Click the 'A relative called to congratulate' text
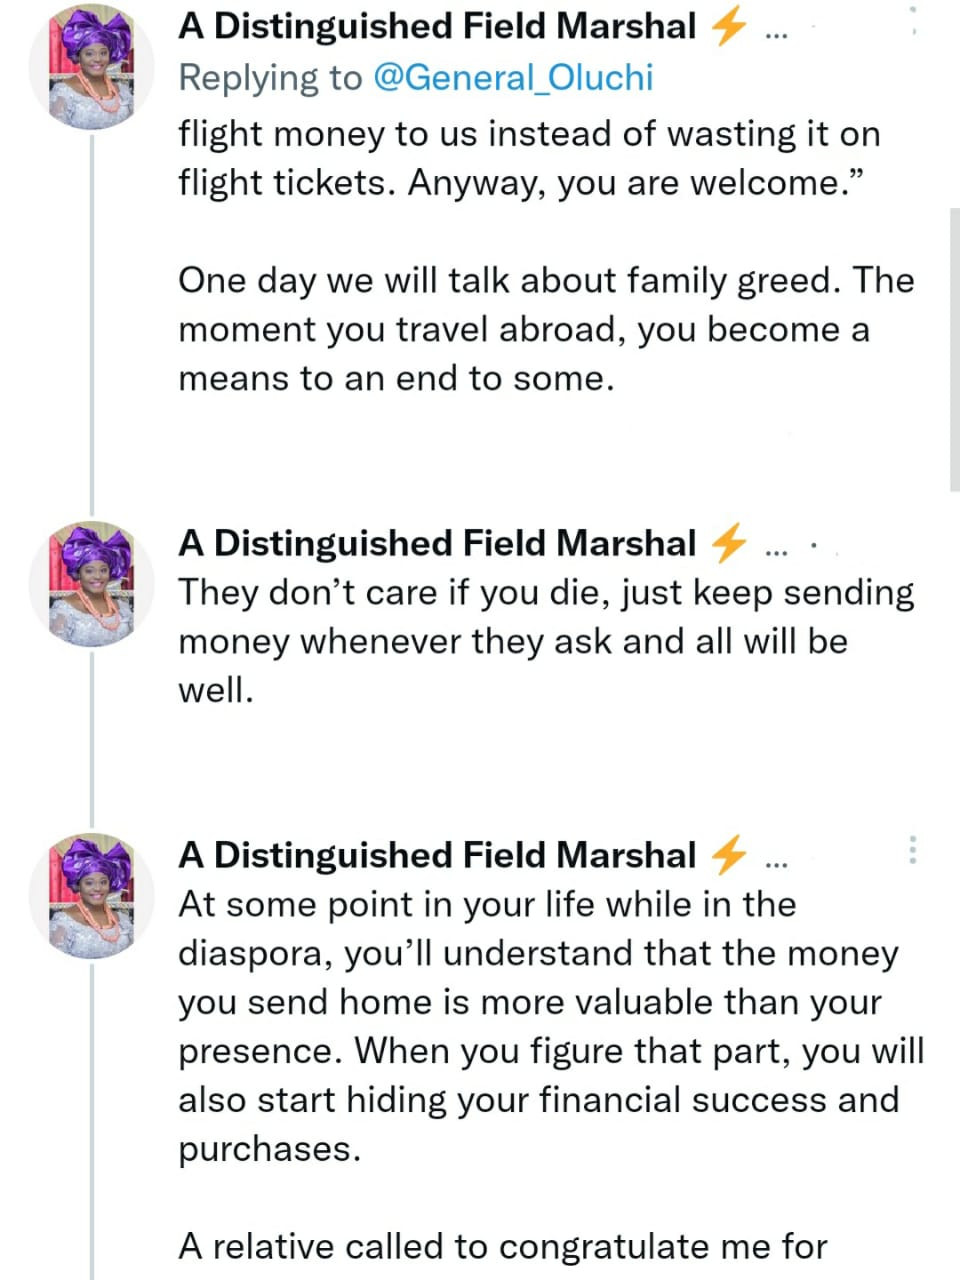The image size is (960, 1280). tap(502, 1246)
